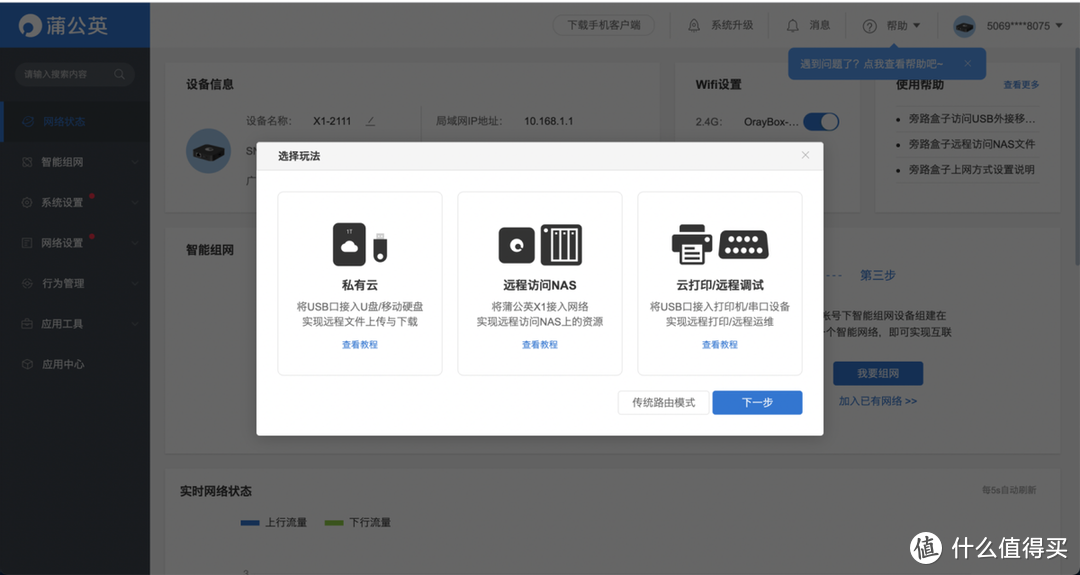Expand the 网络设置 sidebar menu chevron
The image size is (1080, 575).
point(135,243)
